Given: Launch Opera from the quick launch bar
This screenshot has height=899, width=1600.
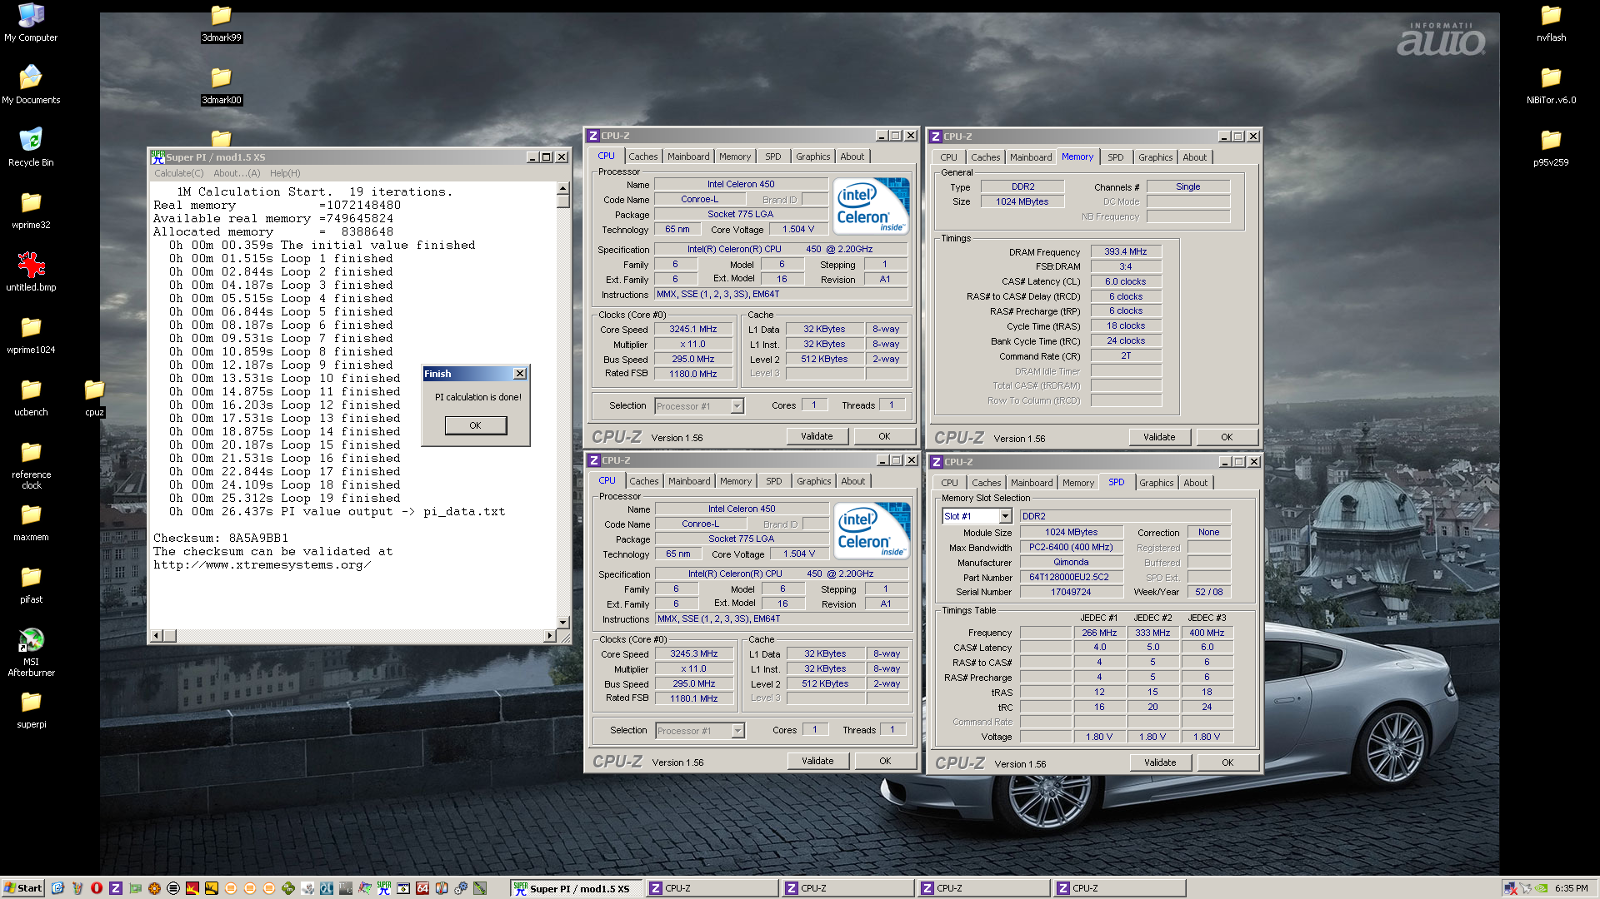Looking at the screenshot, I should (x=96, y=888).
